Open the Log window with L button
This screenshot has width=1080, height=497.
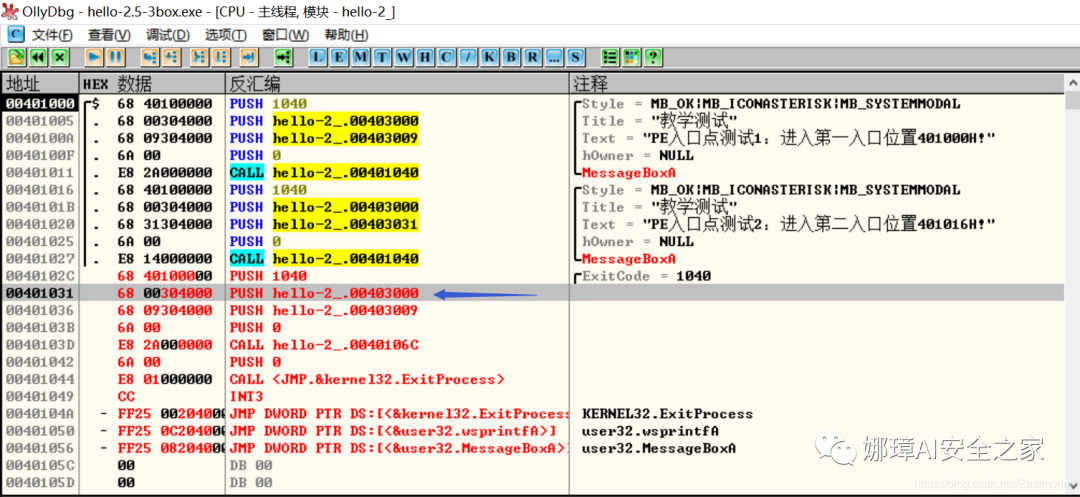318,57
